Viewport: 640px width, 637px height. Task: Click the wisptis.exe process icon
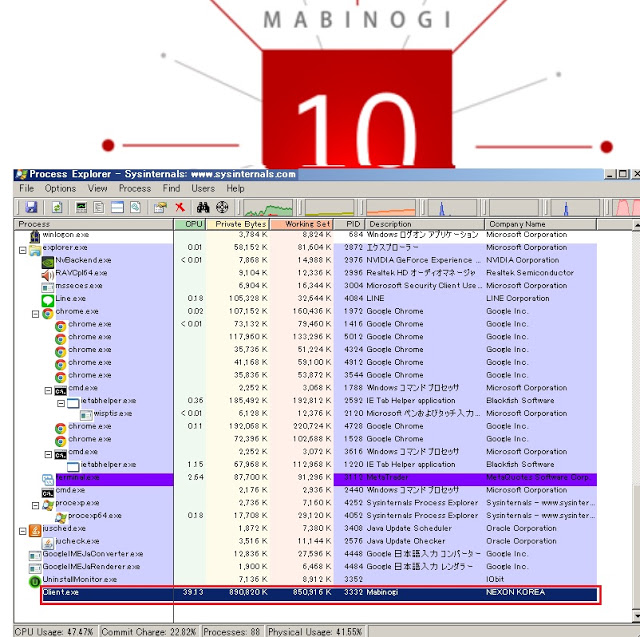point(86,415)
